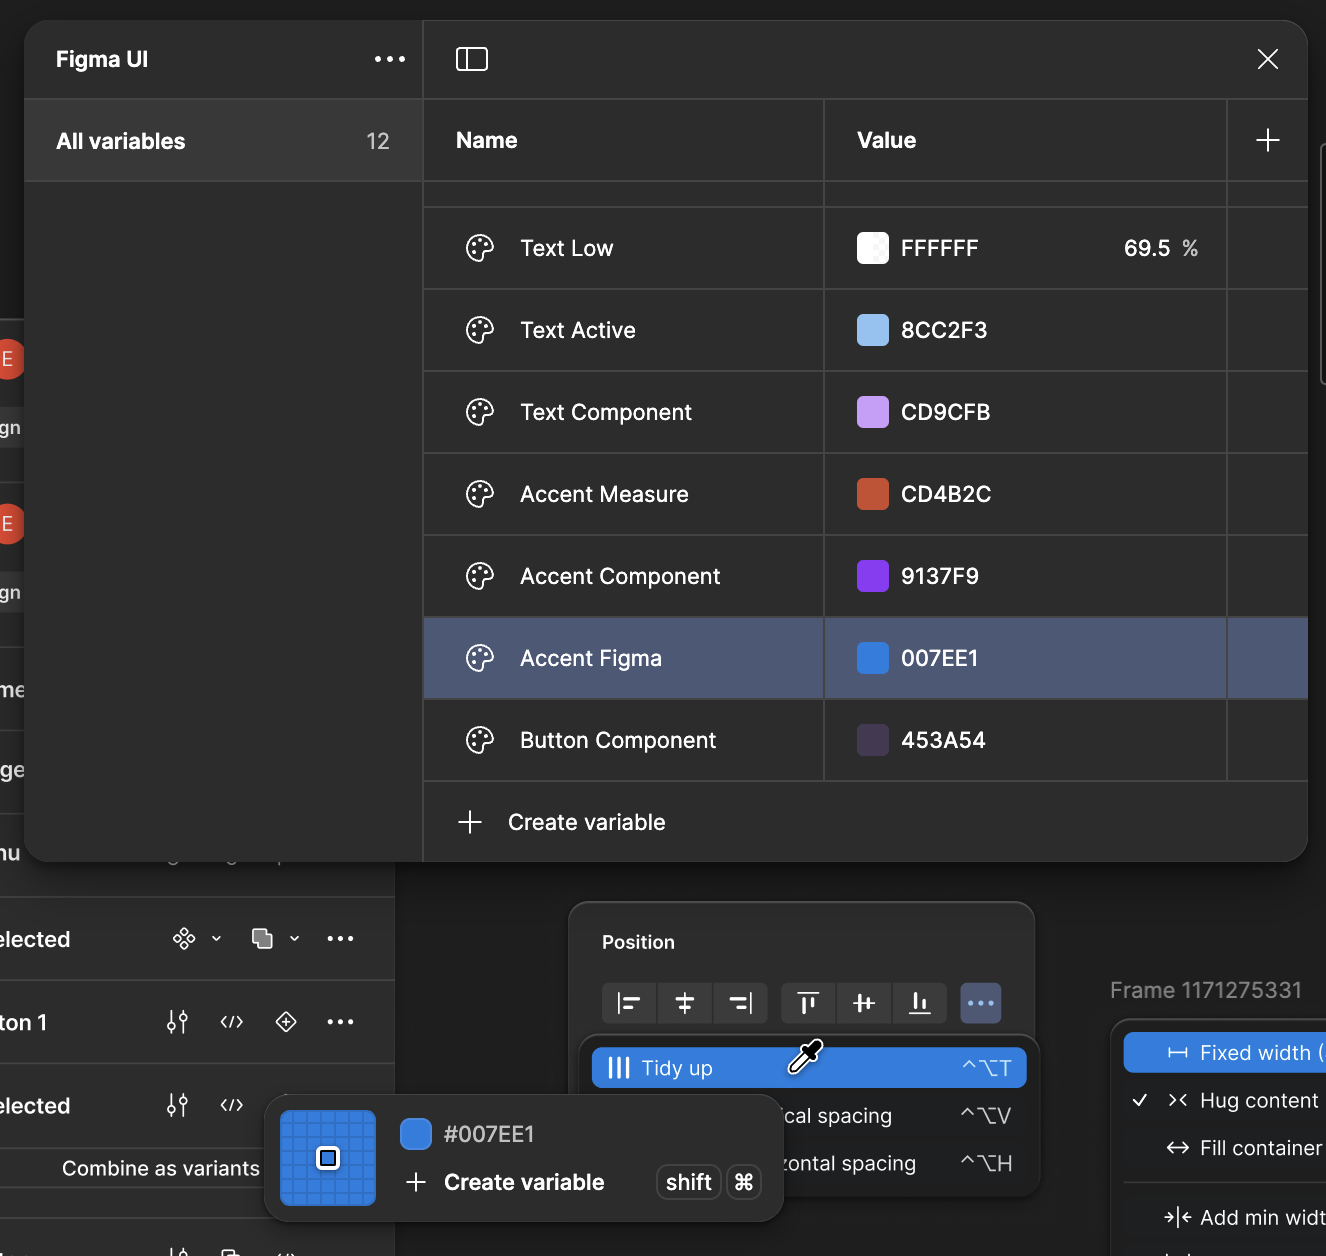Image resolution: width=1326 pixels, height=1256 pixels.
Task: Click the diamond-plus component icon in ton 1 row
Action: coord(286,1022)
